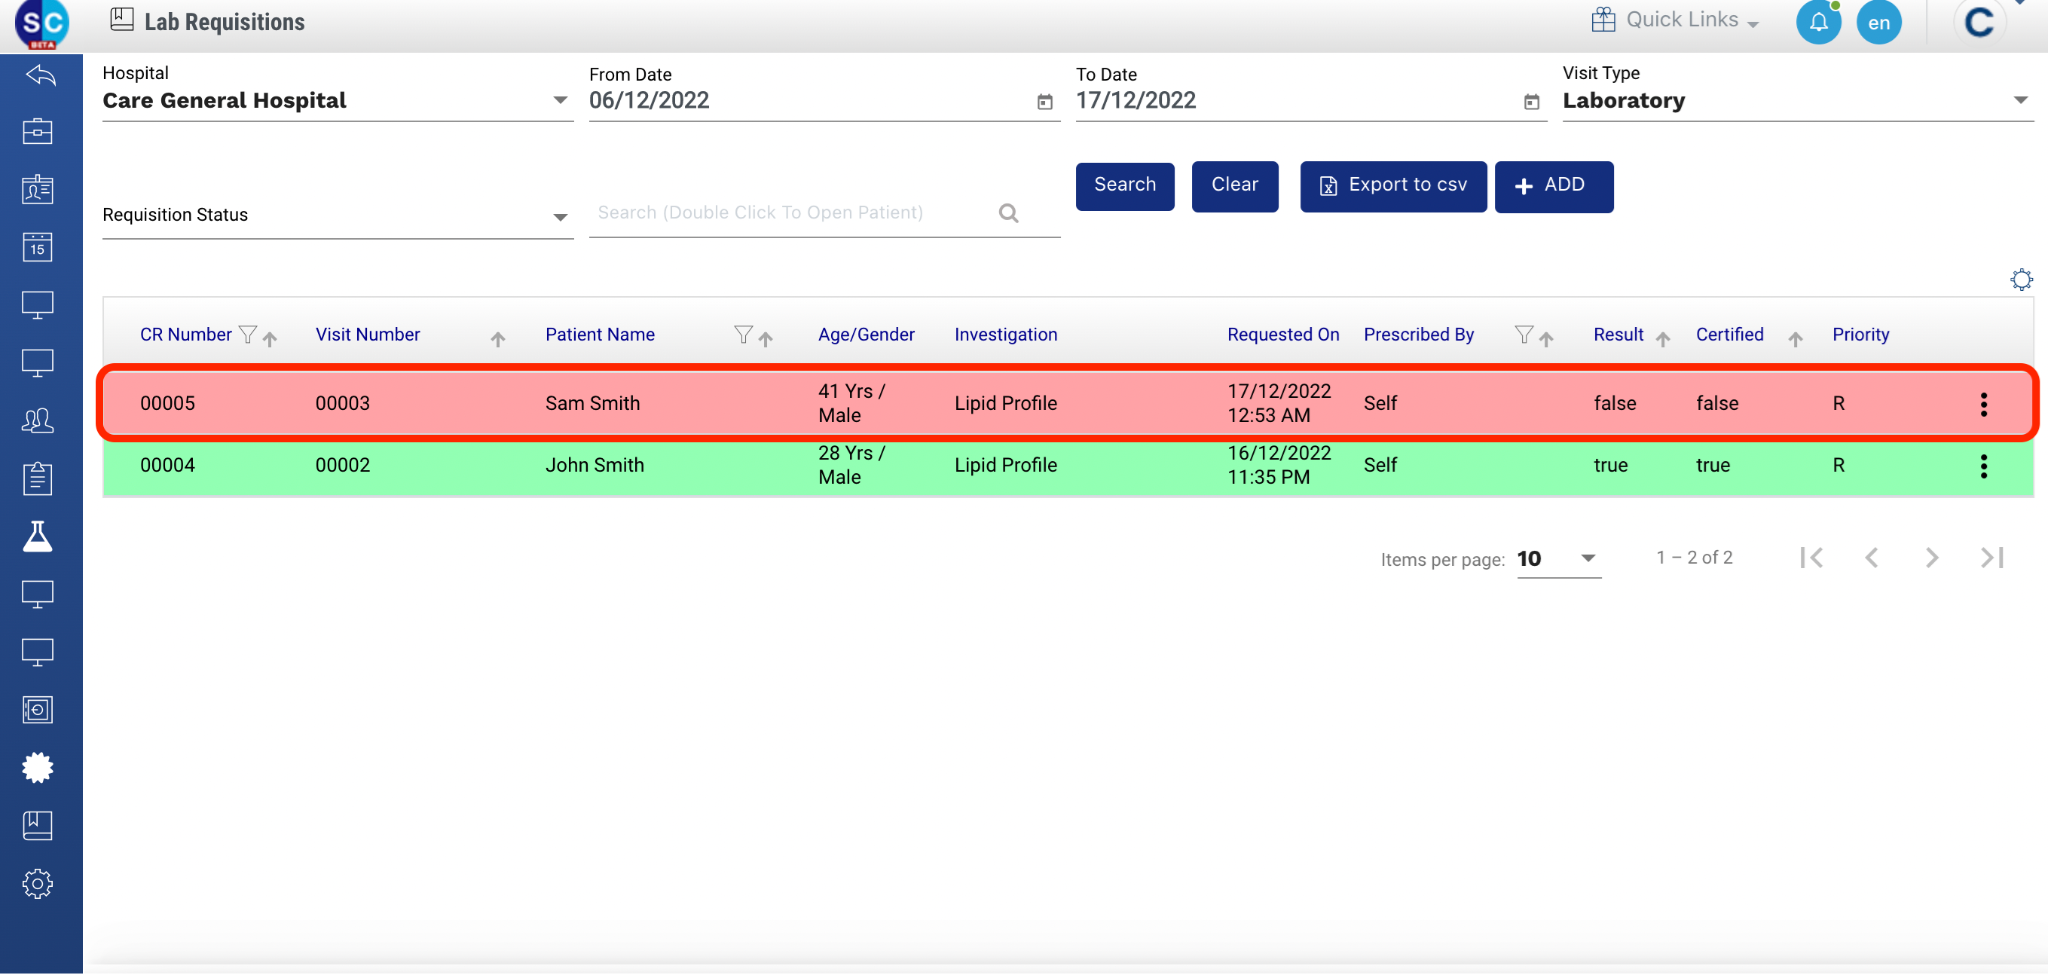Viewport: 2048px width, 974px height.
Task: Open the calendar sidebar icon
Action: tap(38, 247)
